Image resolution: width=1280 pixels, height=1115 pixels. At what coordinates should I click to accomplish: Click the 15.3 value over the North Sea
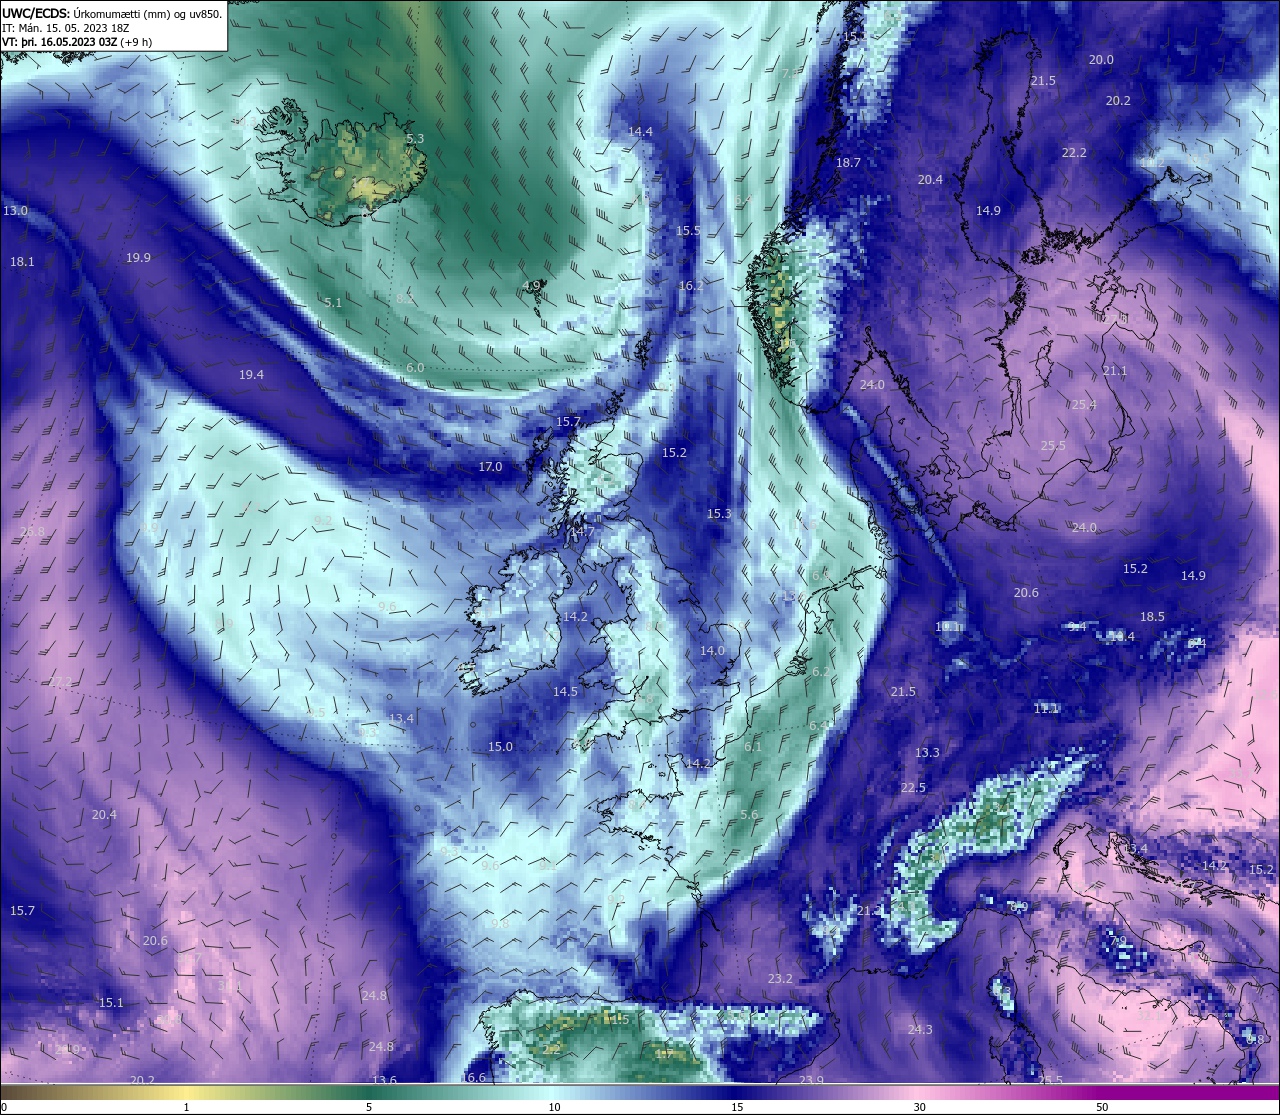719,513
